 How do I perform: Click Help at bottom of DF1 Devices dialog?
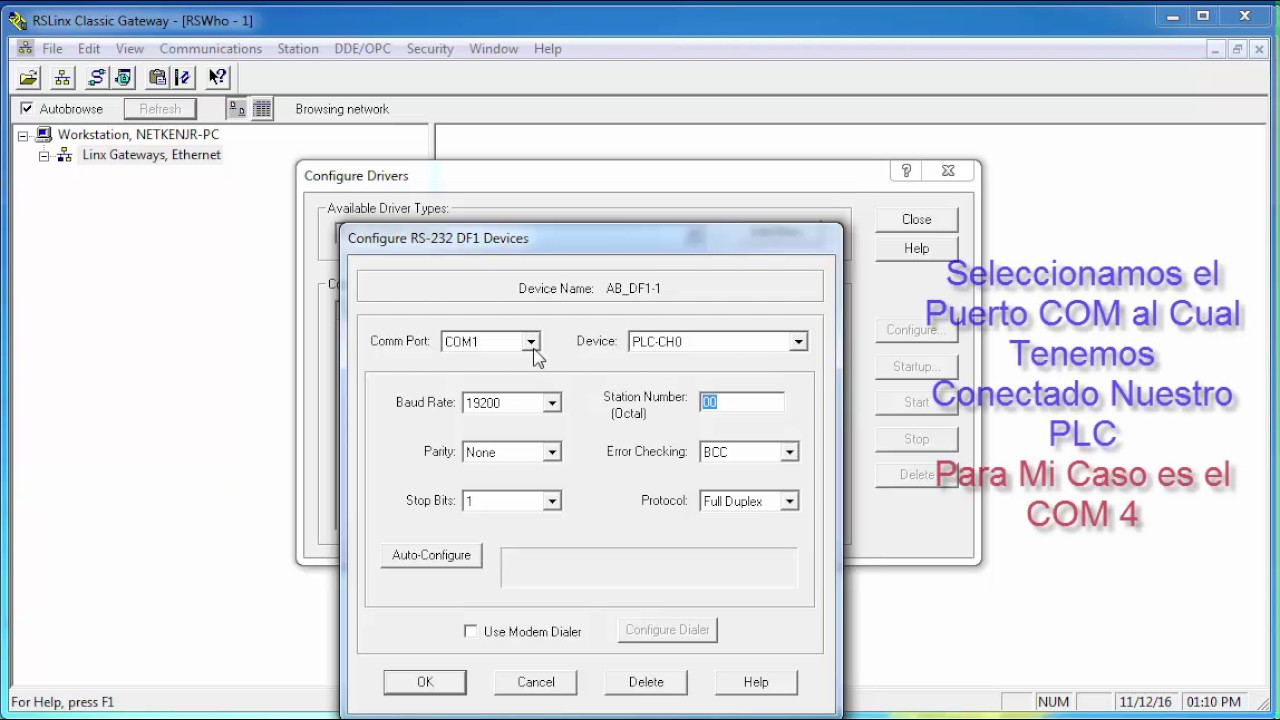tap(756, 682)
